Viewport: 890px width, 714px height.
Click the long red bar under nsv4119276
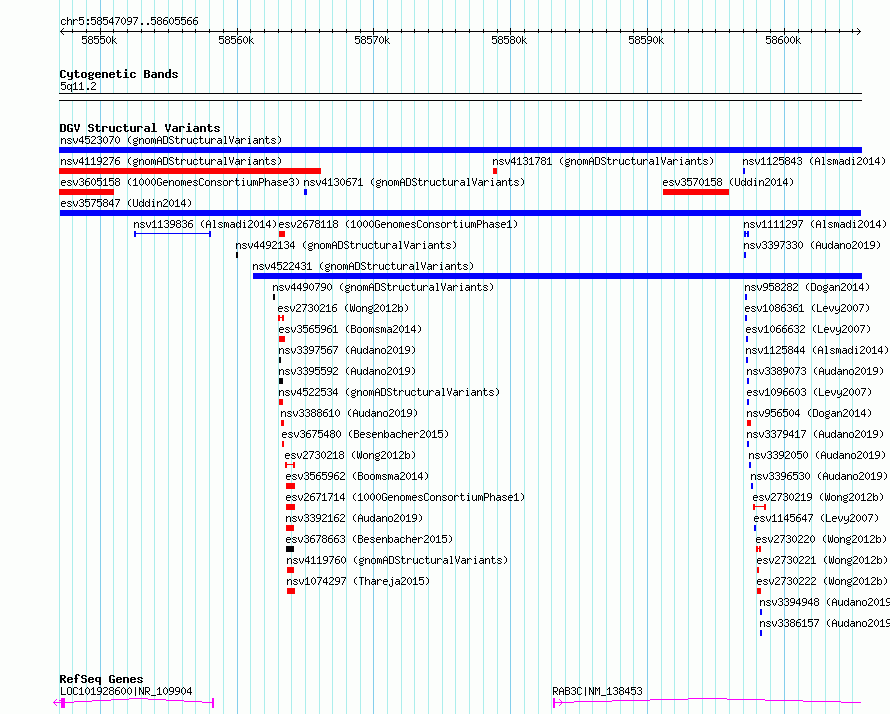pos(190,171)
